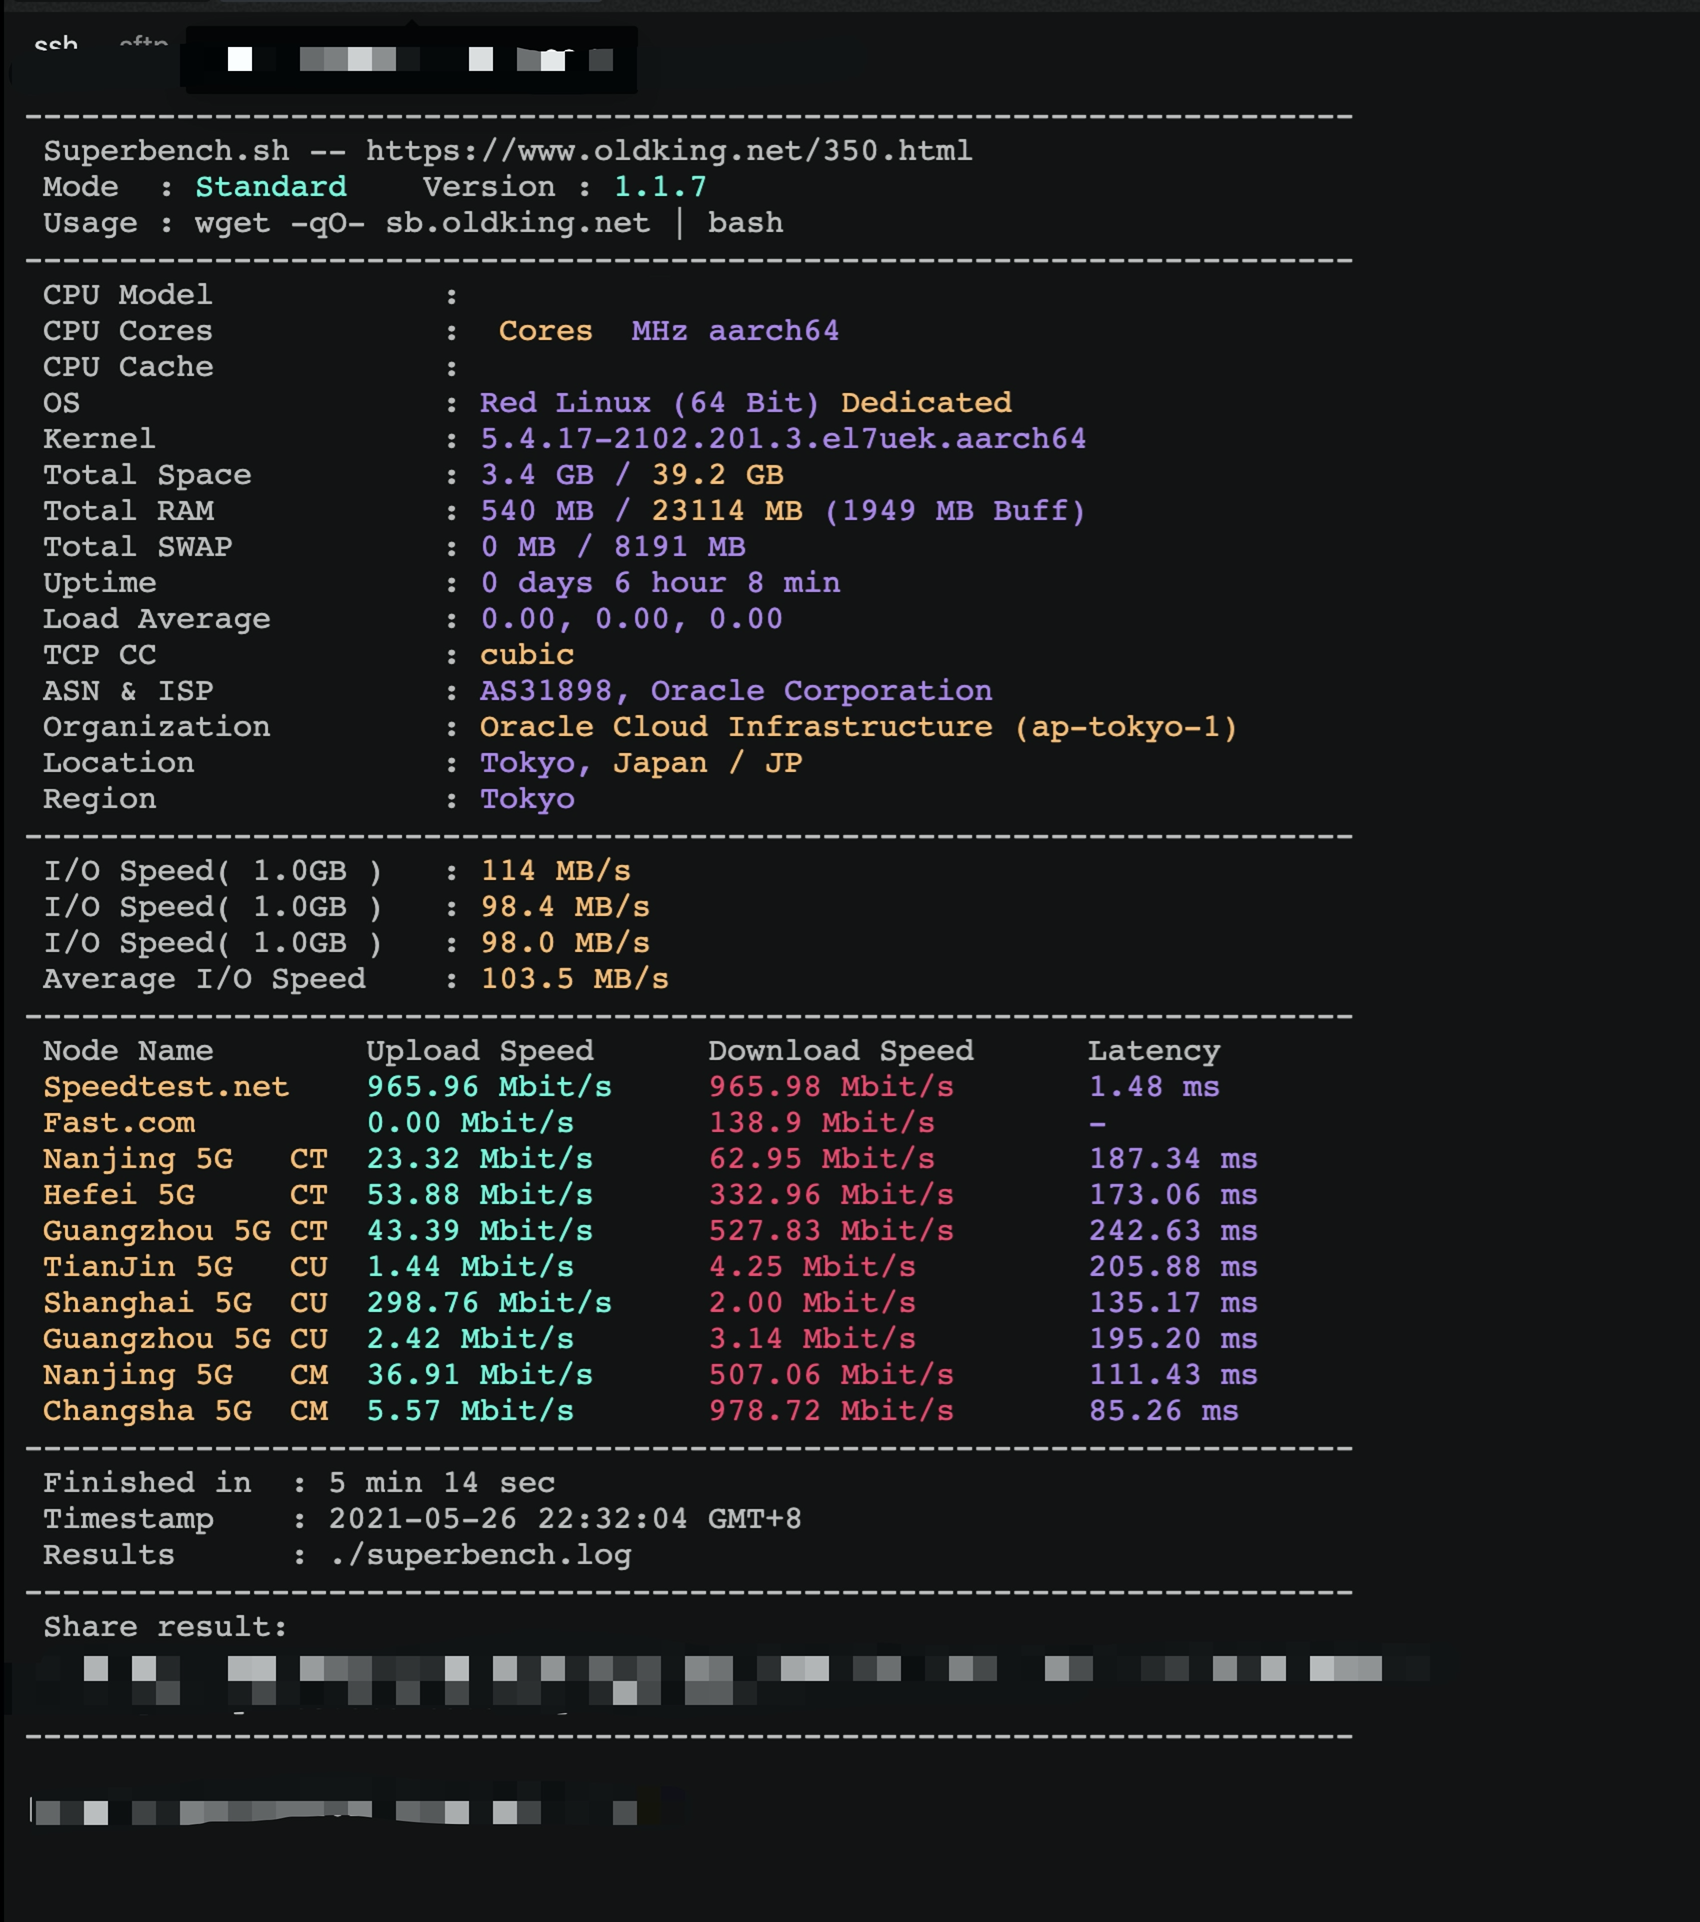The image size is (1700, 1922).
Task: Select Nanjing 5G CM download 507.06 Mbit/s
Action: (x=831, y=1375)
